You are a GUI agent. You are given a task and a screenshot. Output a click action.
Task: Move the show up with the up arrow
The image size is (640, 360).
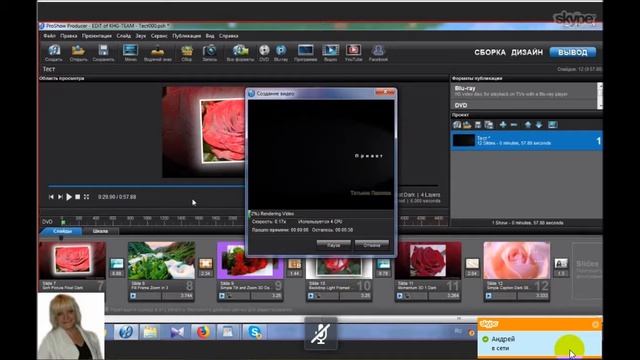click(528, 125)
